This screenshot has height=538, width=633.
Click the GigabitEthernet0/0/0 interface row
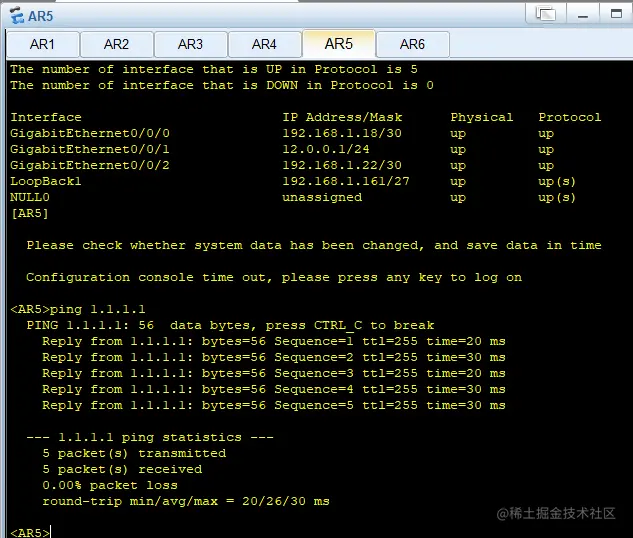(x=305, y=133)
